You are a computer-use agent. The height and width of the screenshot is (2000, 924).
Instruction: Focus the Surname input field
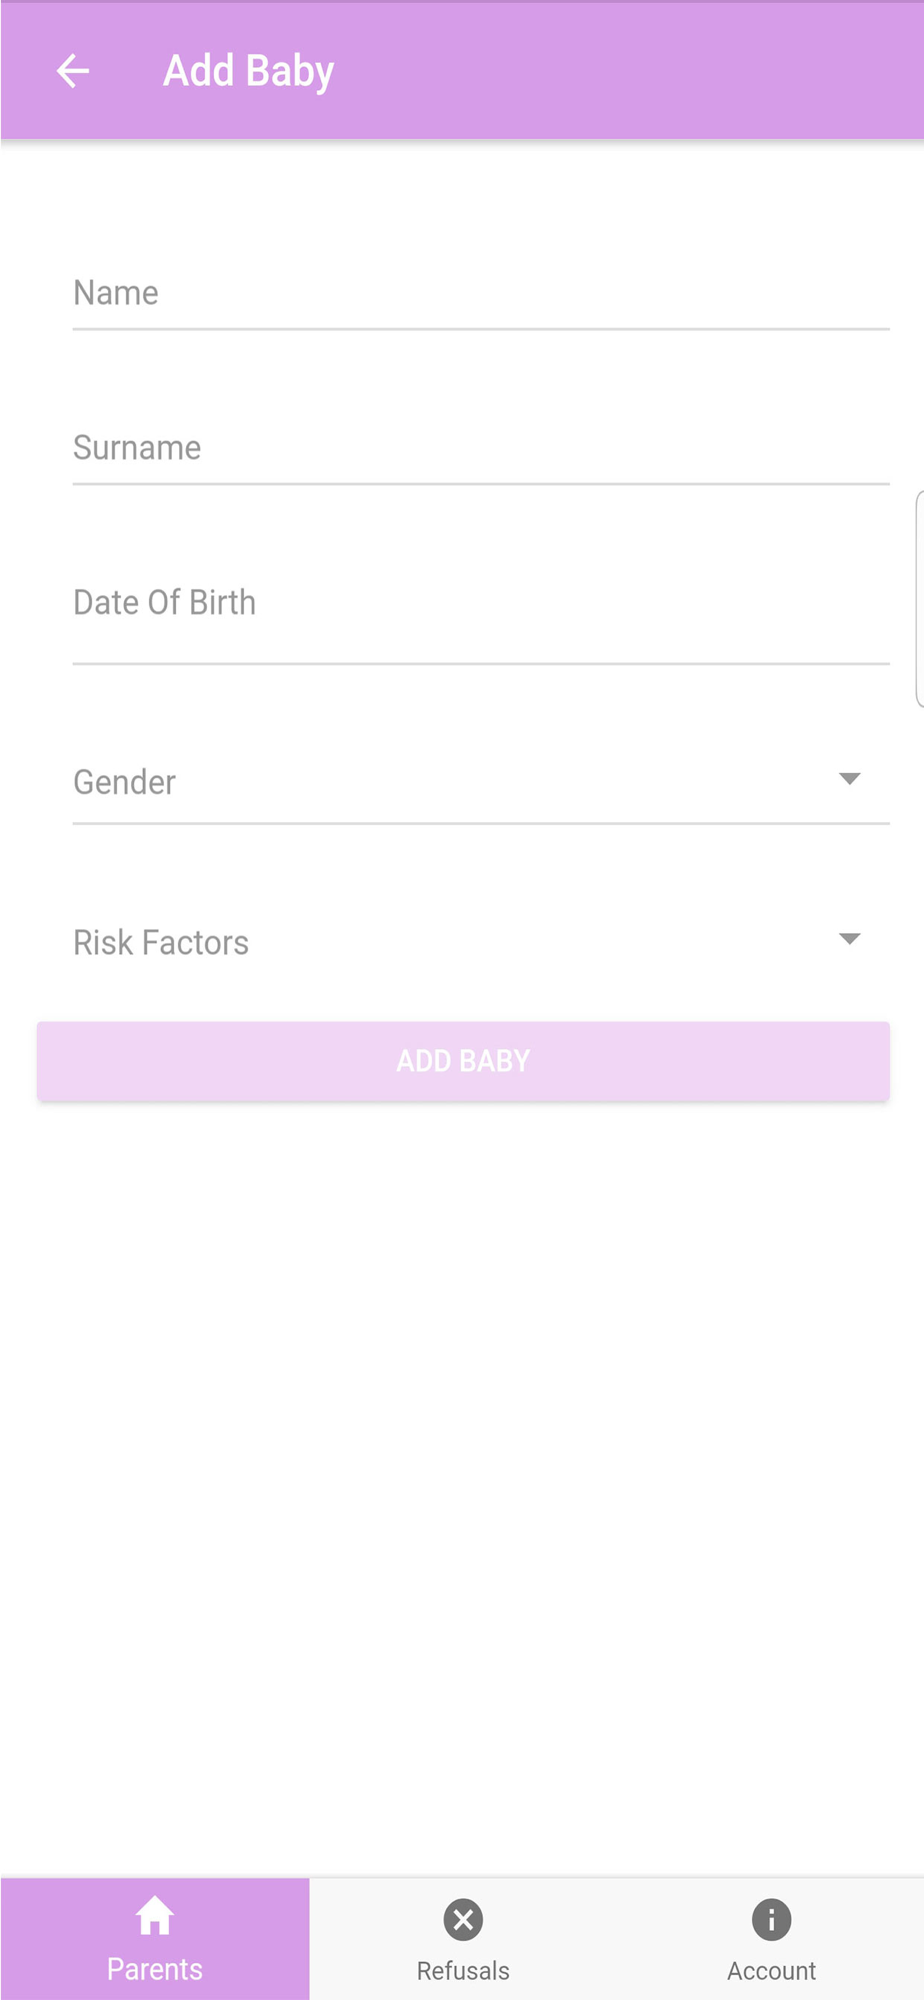481,448
